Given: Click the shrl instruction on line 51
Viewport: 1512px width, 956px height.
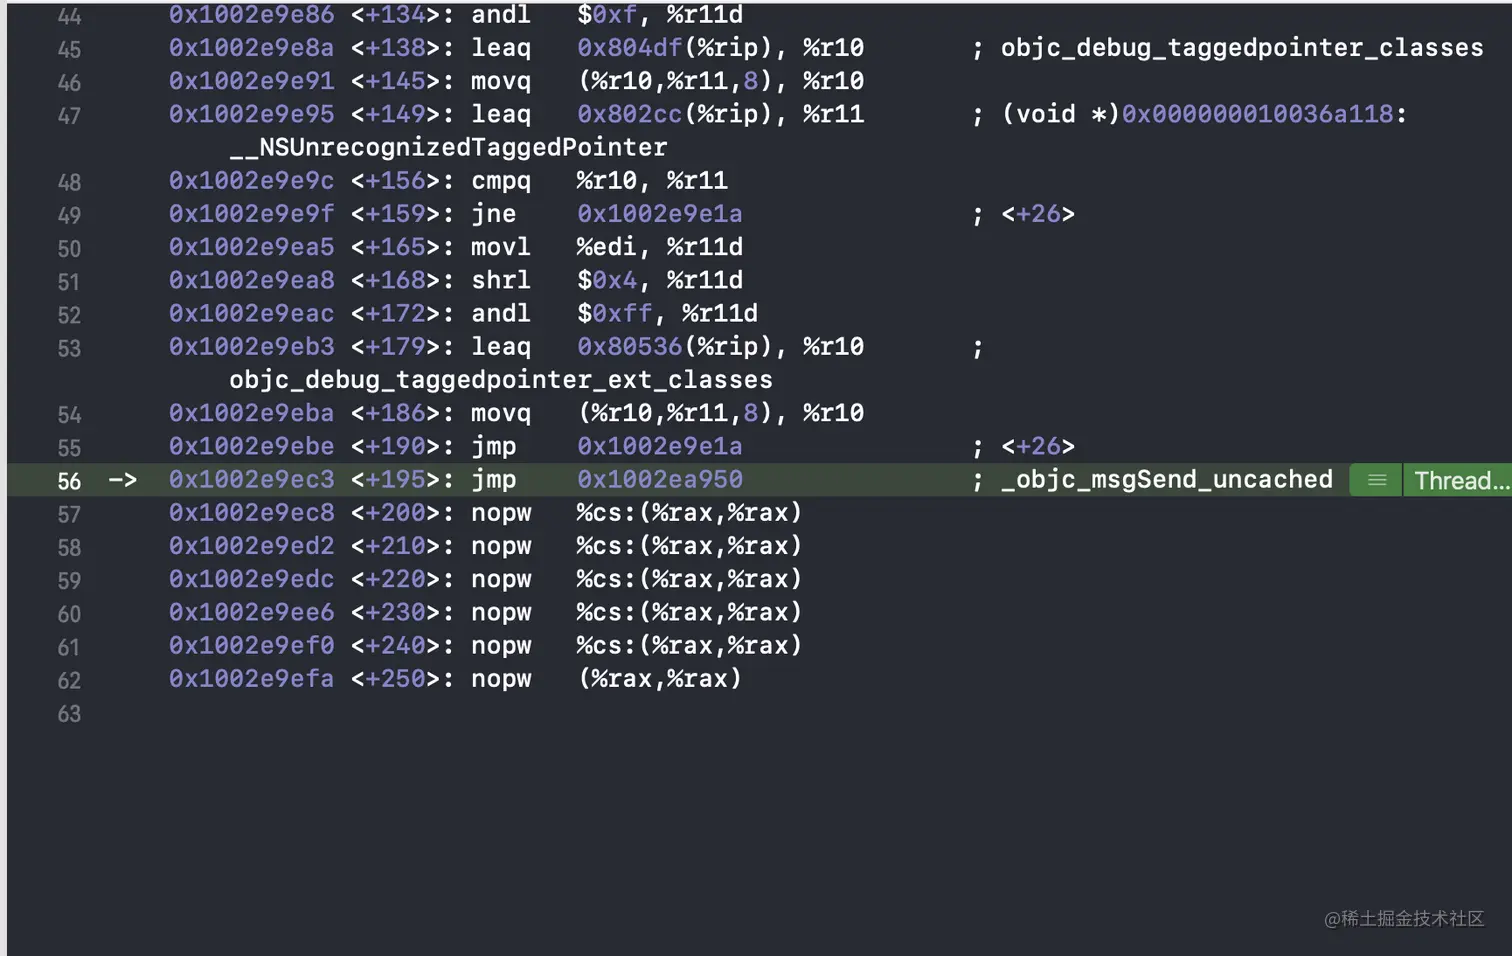Looking at the screenshot, I should point(501,279).
